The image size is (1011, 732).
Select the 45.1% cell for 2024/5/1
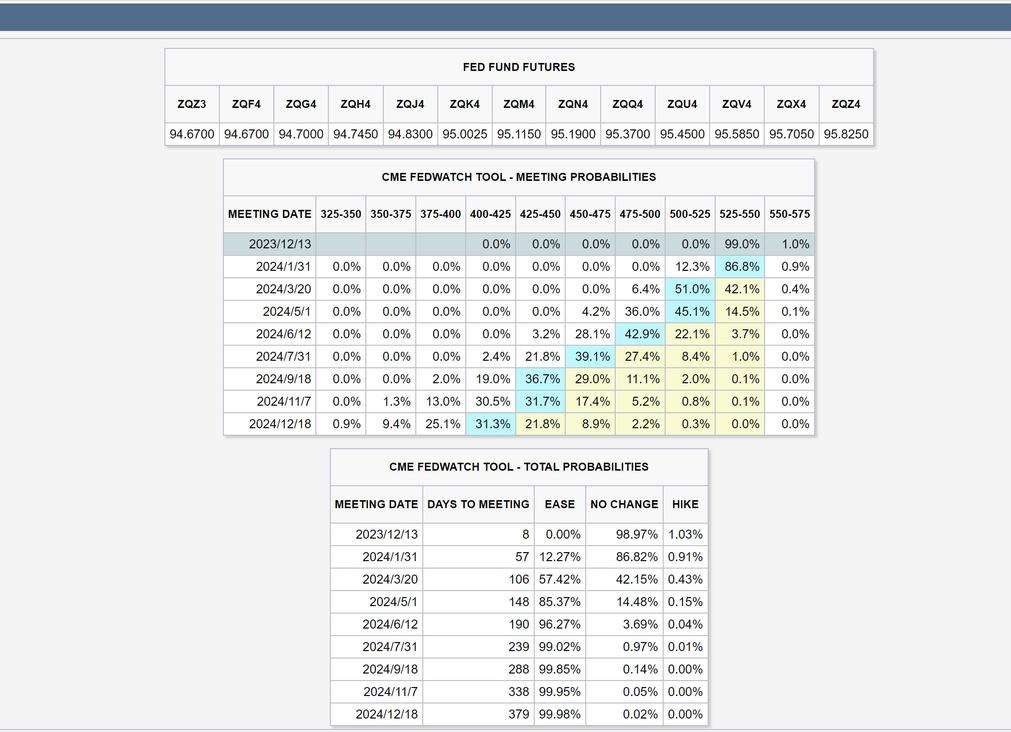tap(692, 312)
